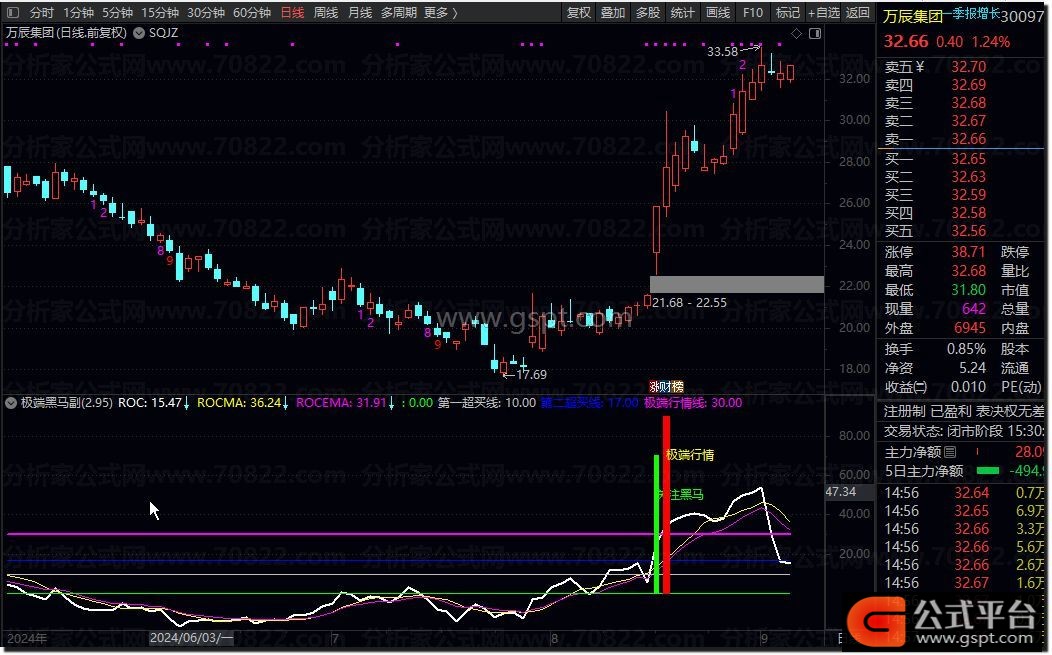Click the 买五 price 32.56
Image resolution: width=1052 pixels, height=655 pixels.
[x=968, y=231]
